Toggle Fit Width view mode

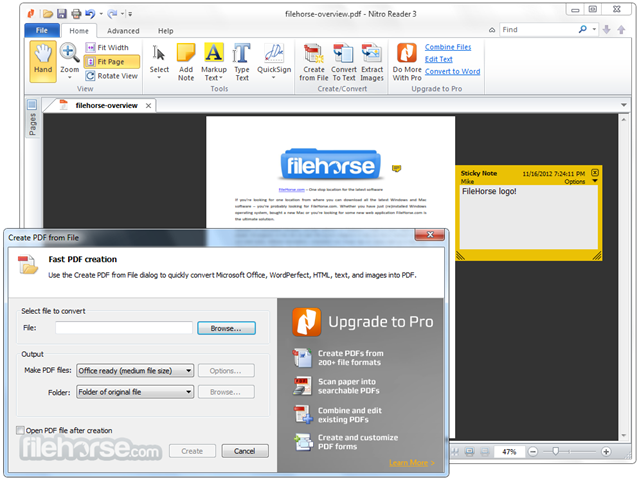click(x=108, y=48)
